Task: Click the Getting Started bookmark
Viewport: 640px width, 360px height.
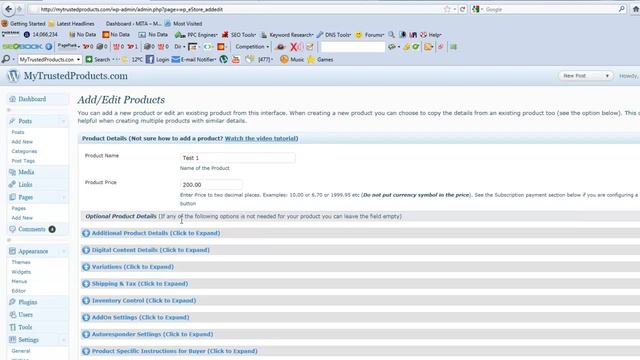Action: pos(24,24)
